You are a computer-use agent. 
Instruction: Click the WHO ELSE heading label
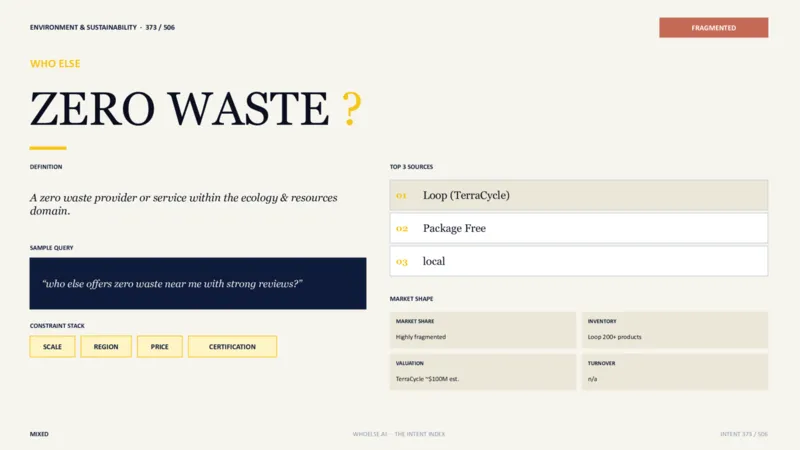point(55,64)
